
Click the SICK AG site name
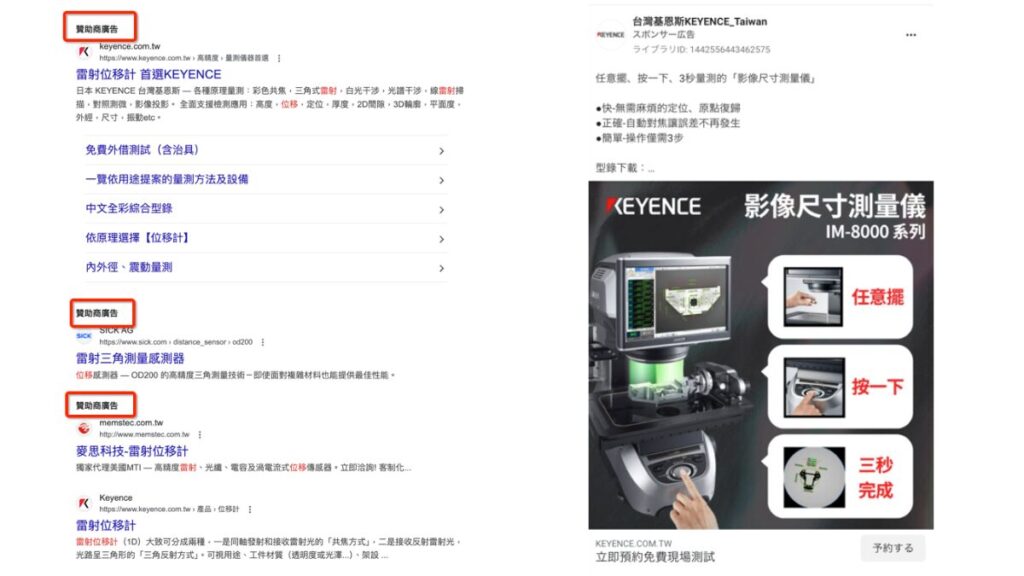point(116,330)
